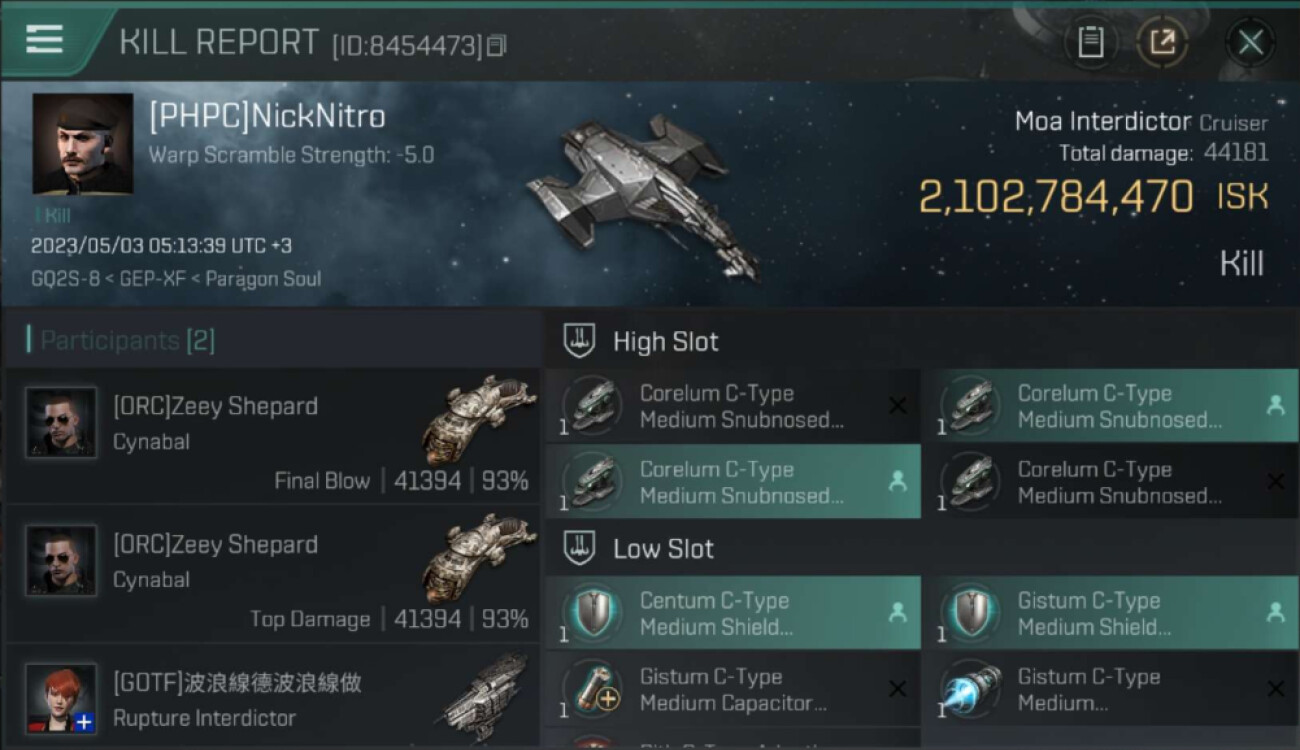
Task: Select the Top Damage Zeey Shepard entry
Action: [x=272, y=574]
